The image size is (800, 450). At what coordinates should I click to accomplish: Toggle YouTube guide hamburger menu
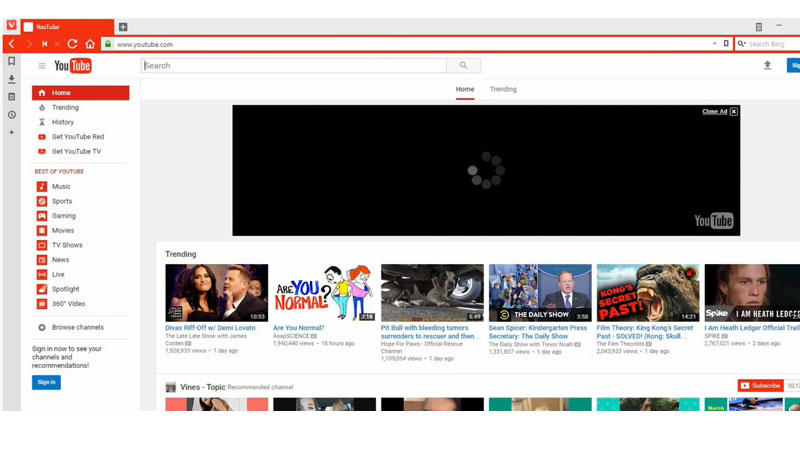[x=42, y=66]
